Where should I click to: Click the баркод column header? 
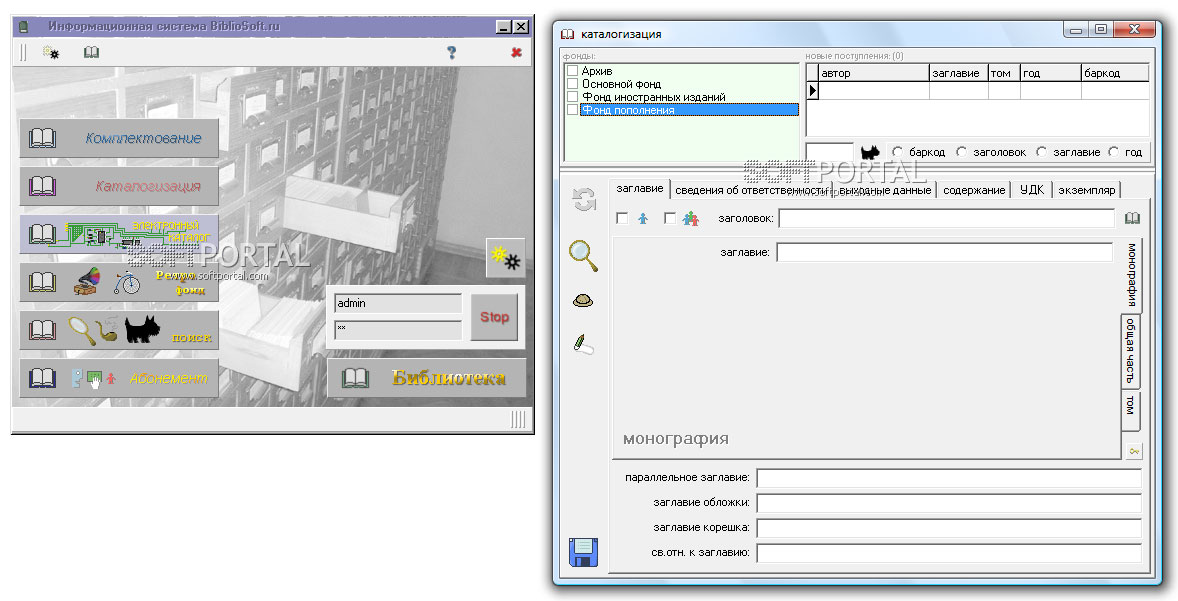[x=1116, y=73]
